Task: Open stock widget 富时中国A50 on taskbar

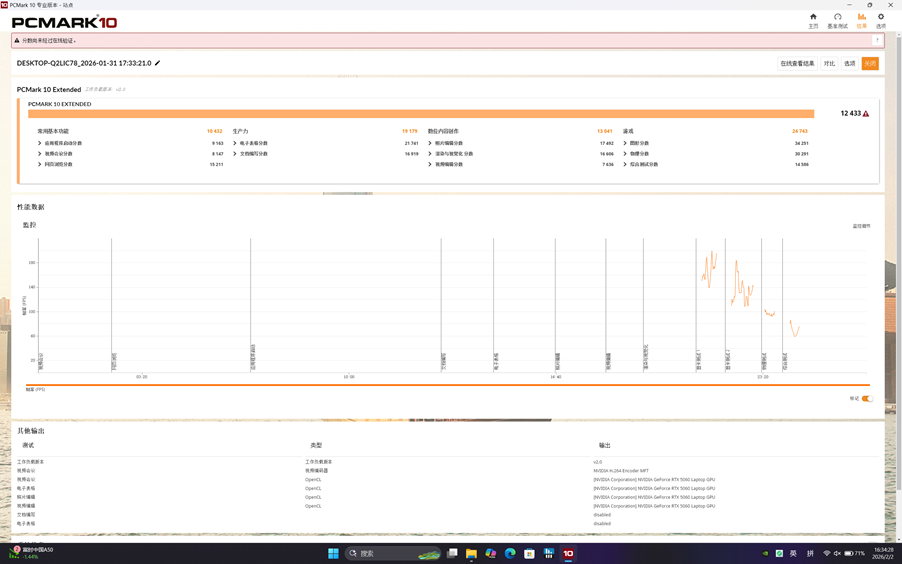Action: pyautogui.click(x=31, y=553)
